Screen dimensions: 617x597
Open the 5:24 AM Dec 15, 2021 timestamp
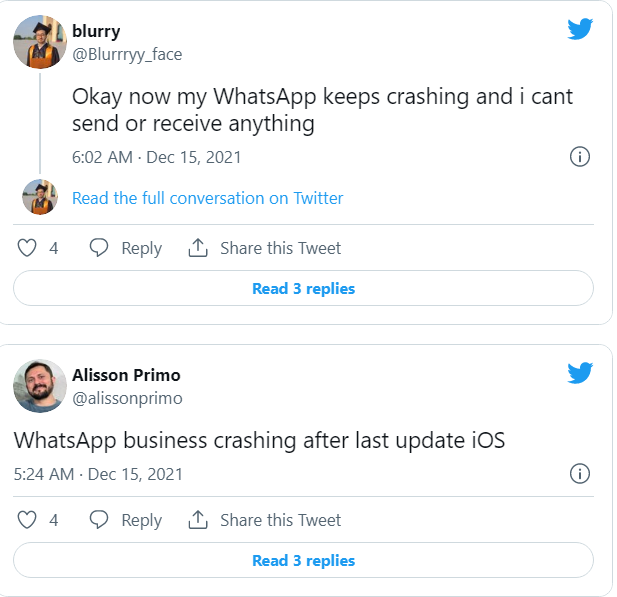tap(98, 473)
